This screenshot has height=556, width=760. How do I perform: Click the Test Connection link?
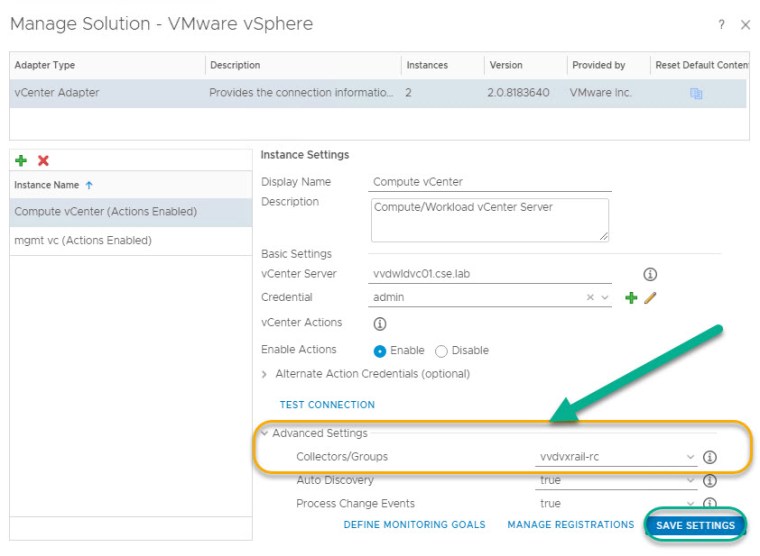[327, 405]
